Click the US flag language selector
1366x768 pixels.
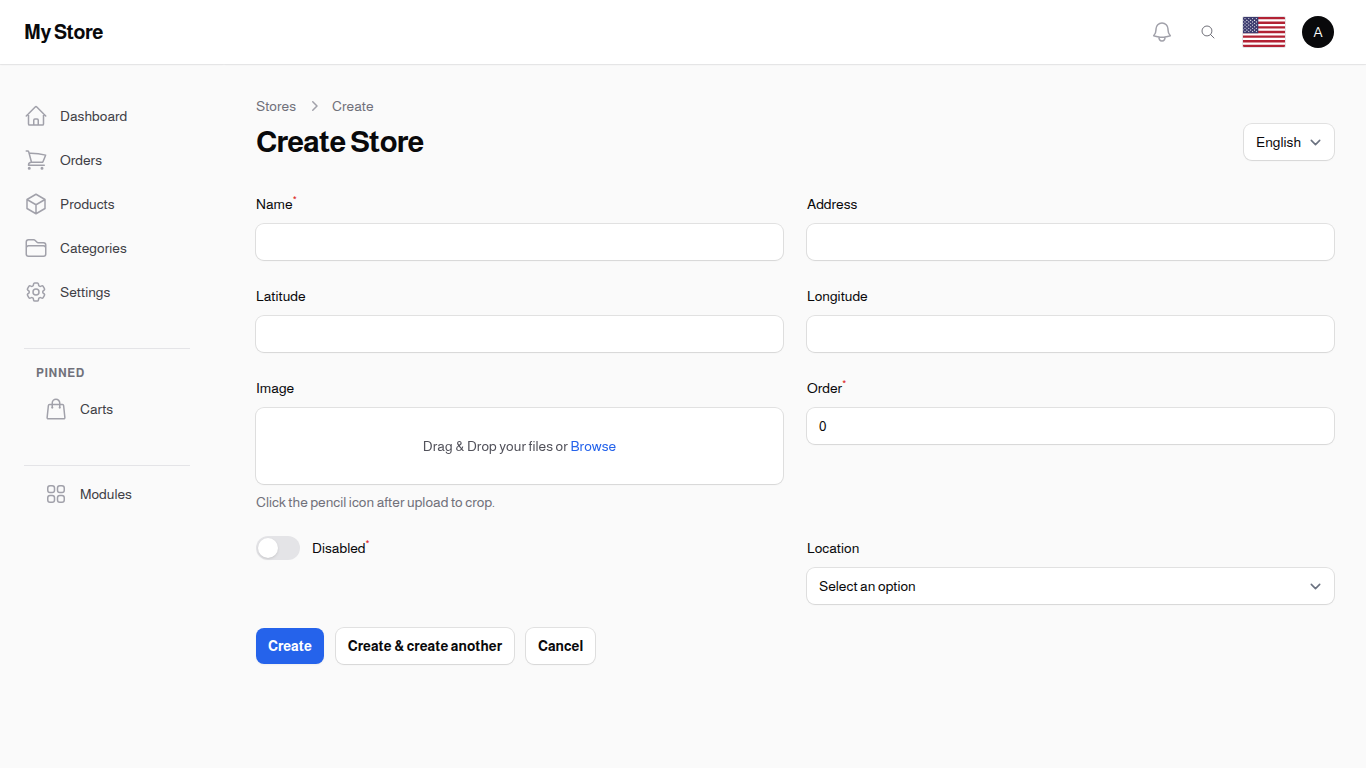point(1263,31)
